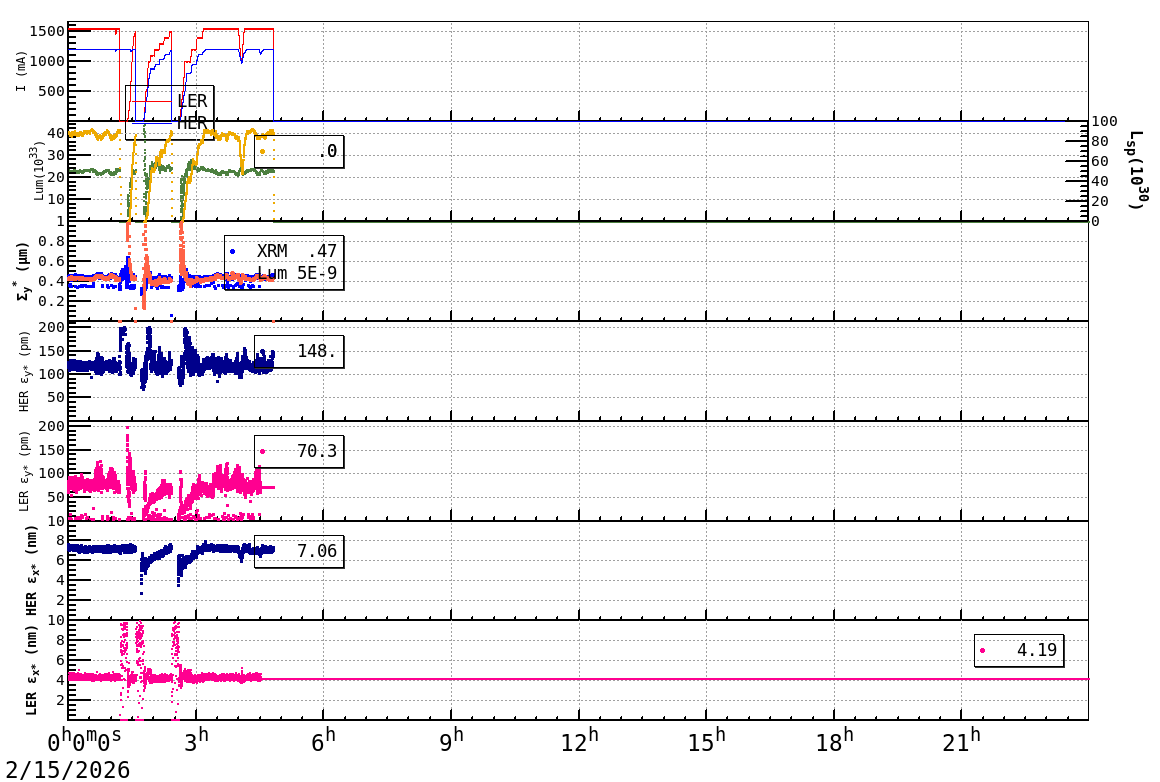Click the '148.' value box

[x=299, y=351]
